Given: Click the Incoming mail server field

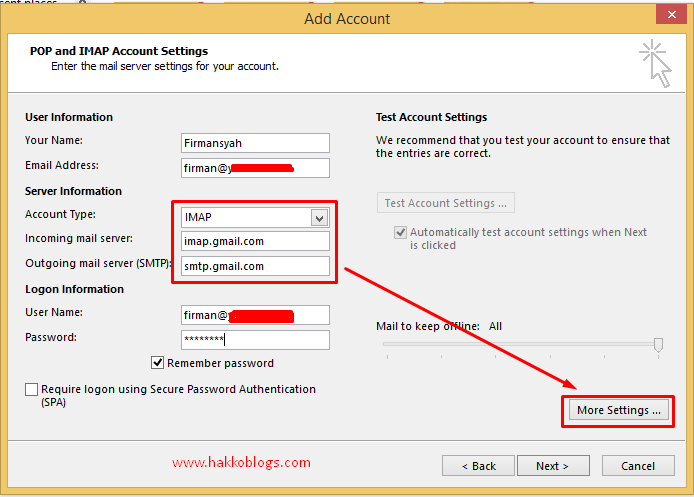Looking at the screenshot, I should [255, 241].
